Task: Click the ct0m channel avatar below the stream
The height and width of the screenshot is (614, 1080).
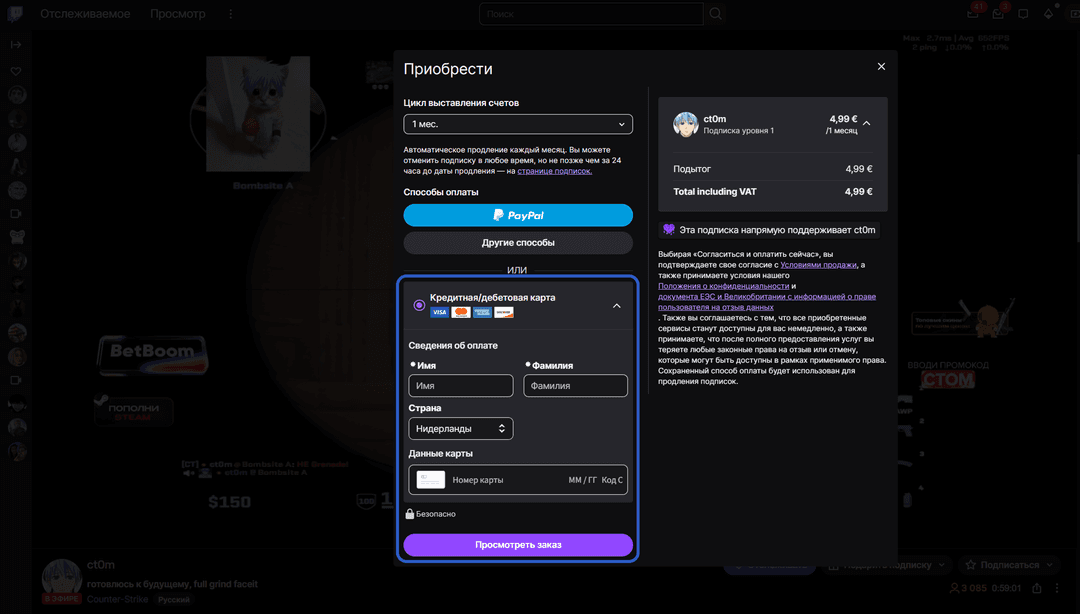Action: point(61,579)
